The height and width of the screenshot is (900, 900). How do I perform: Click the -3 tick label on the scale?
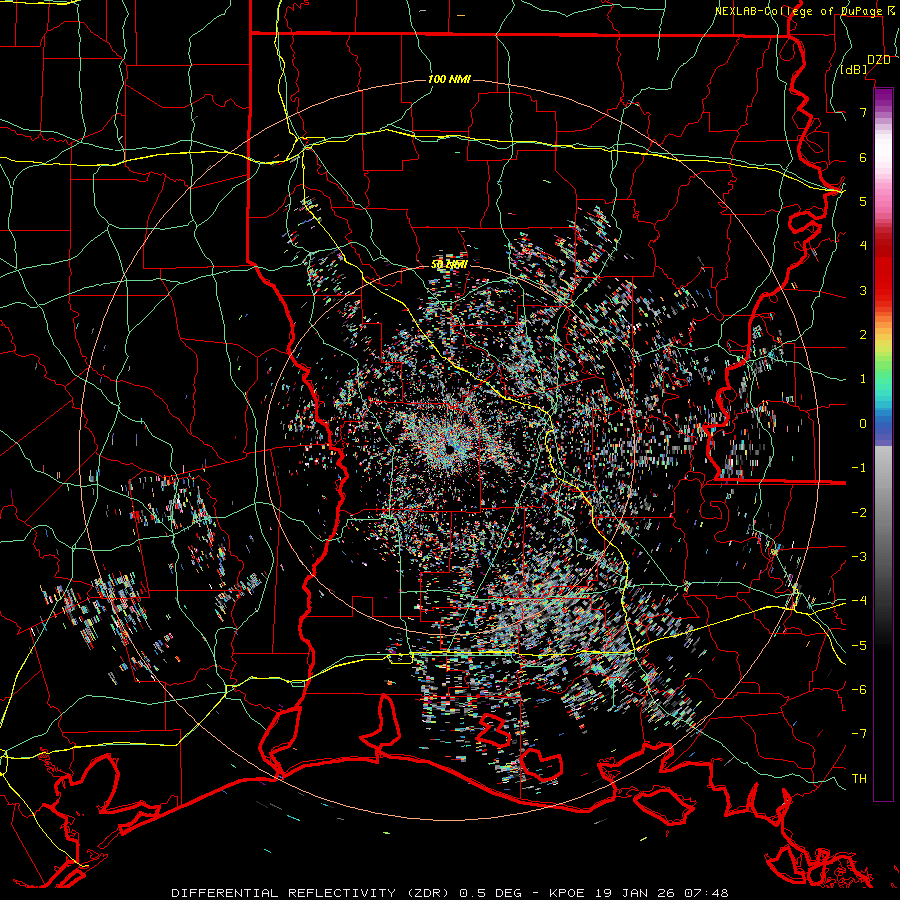click(859, 556)
